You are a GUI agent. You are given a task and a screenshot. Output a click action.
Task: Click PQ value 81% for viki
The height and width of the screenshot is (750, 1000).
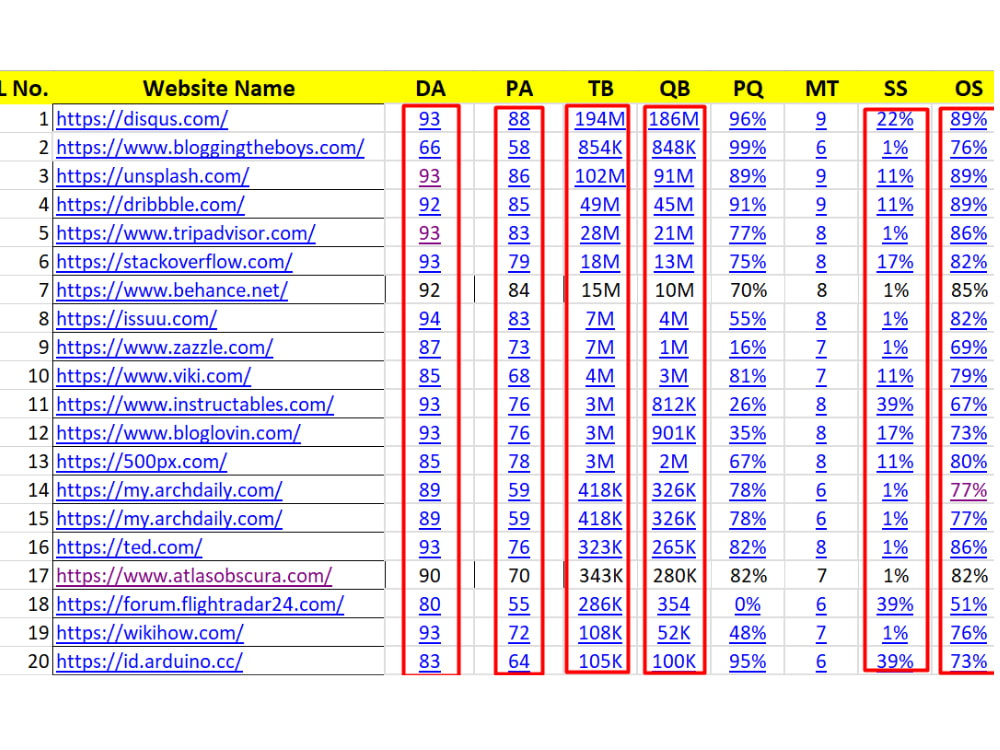tap(747, 376)
